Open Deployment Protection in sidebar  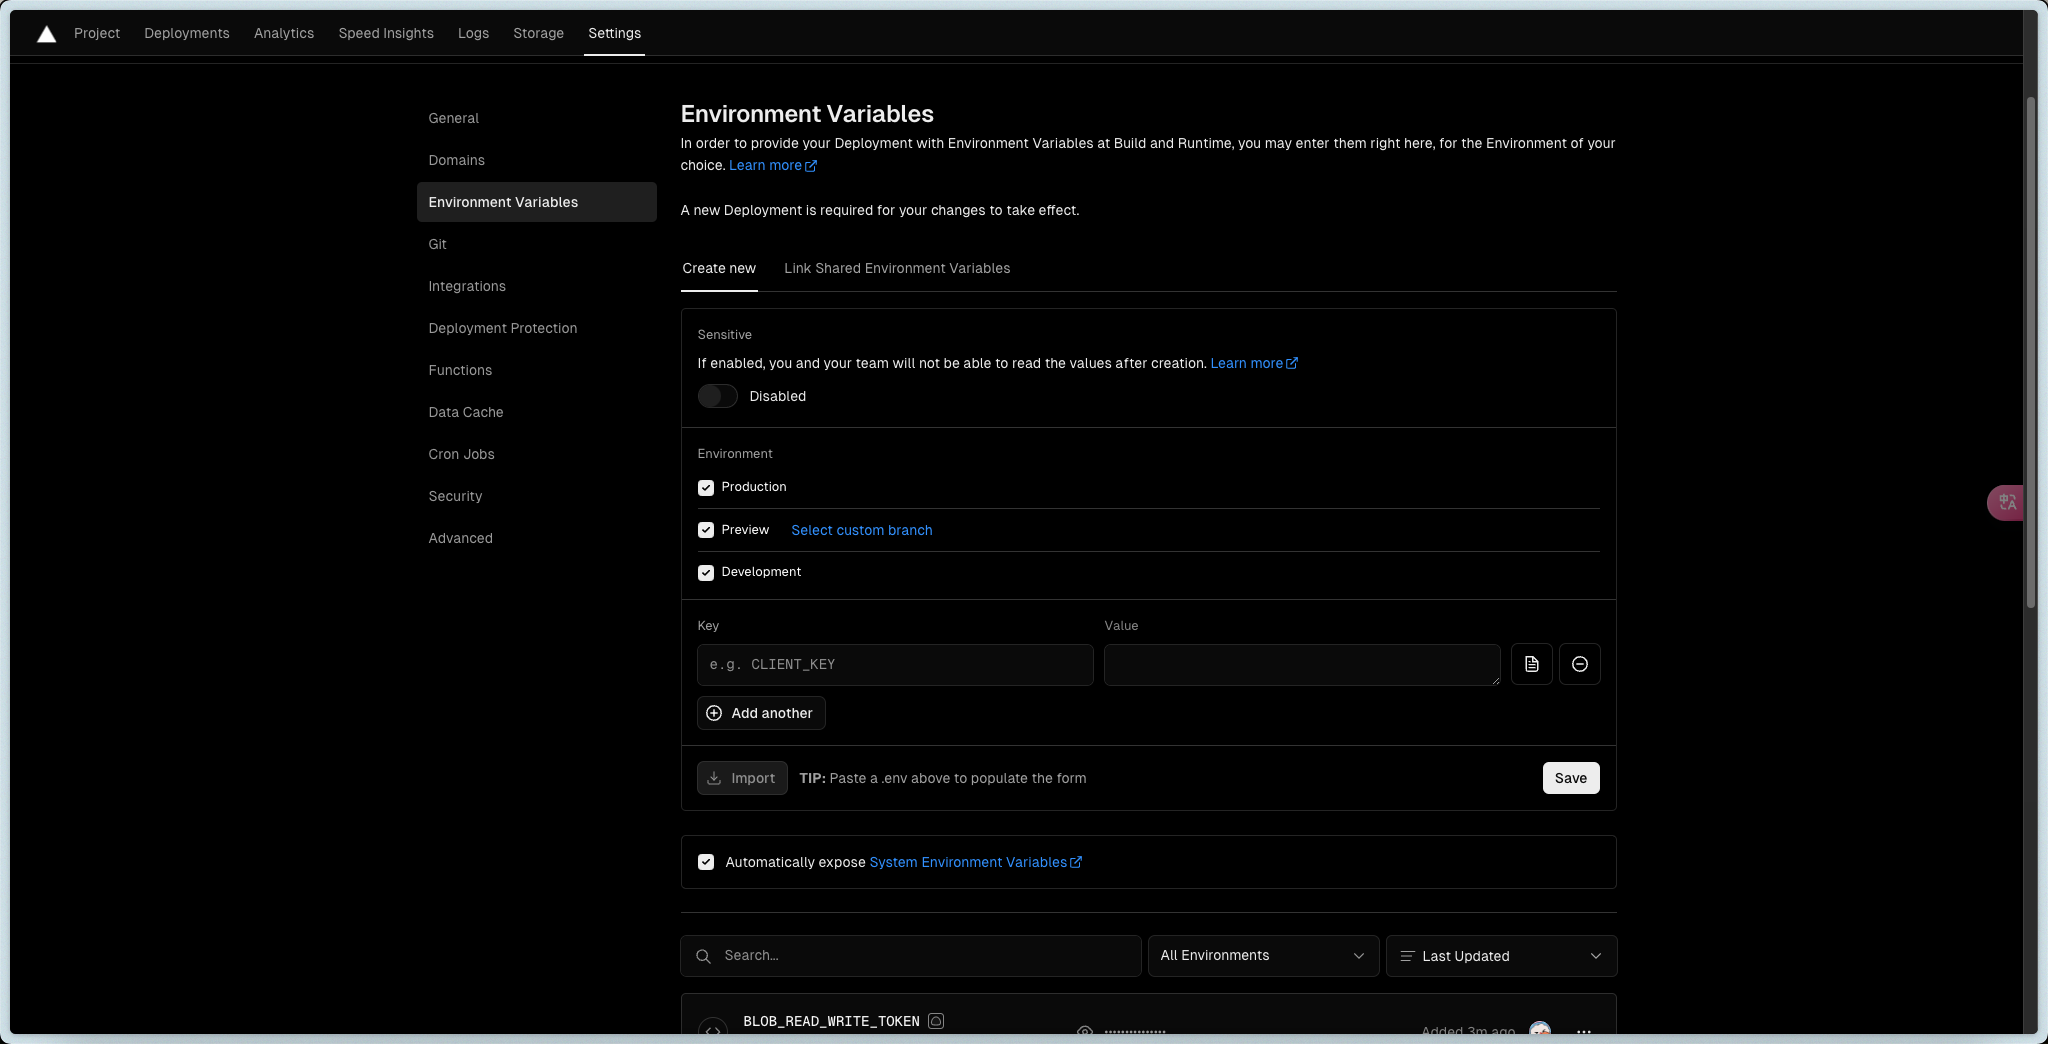[x=537, y=328]
